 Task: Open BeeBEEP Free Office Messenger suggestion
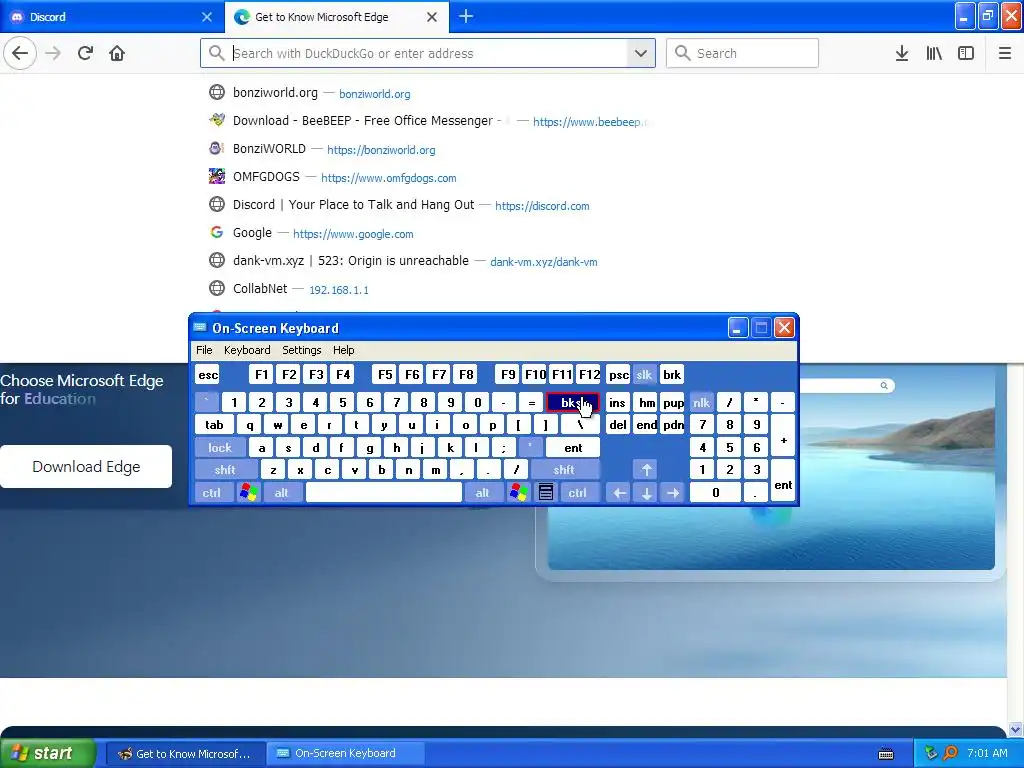428,121
